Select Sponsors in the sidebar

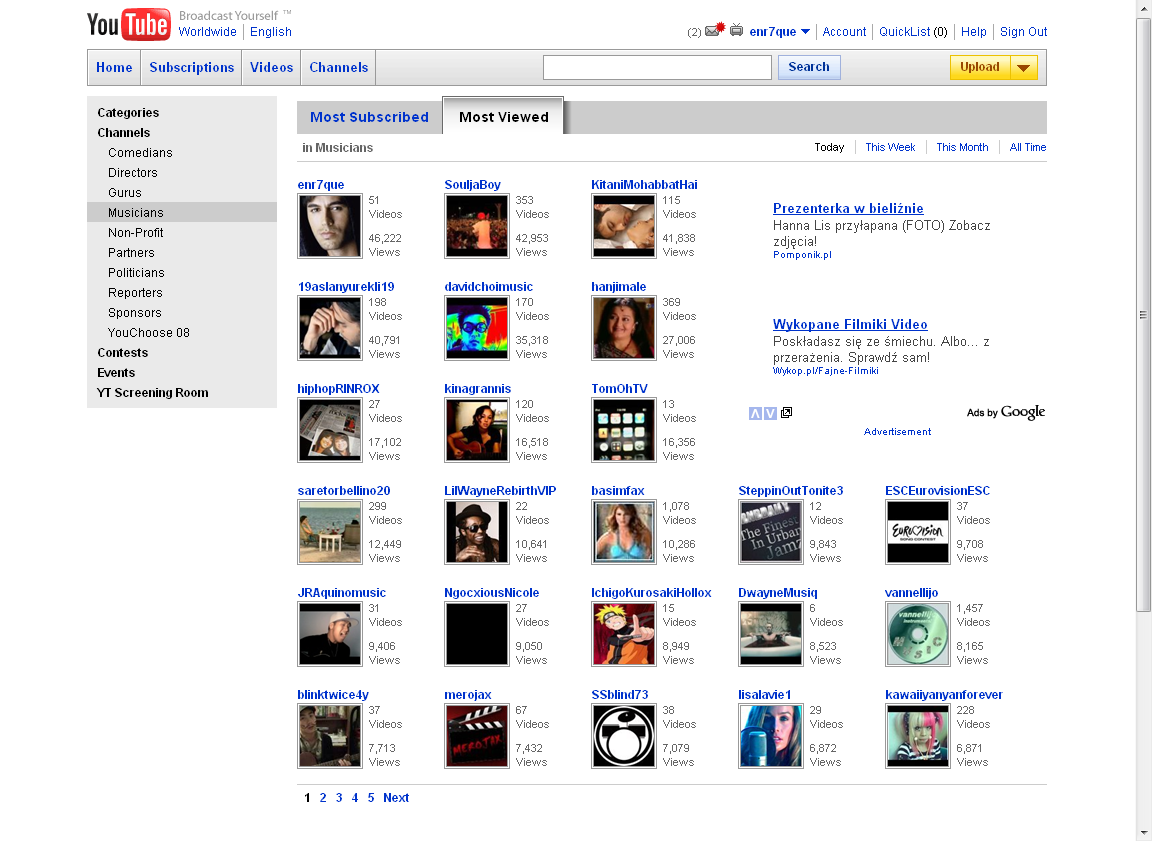pos(134,313)
